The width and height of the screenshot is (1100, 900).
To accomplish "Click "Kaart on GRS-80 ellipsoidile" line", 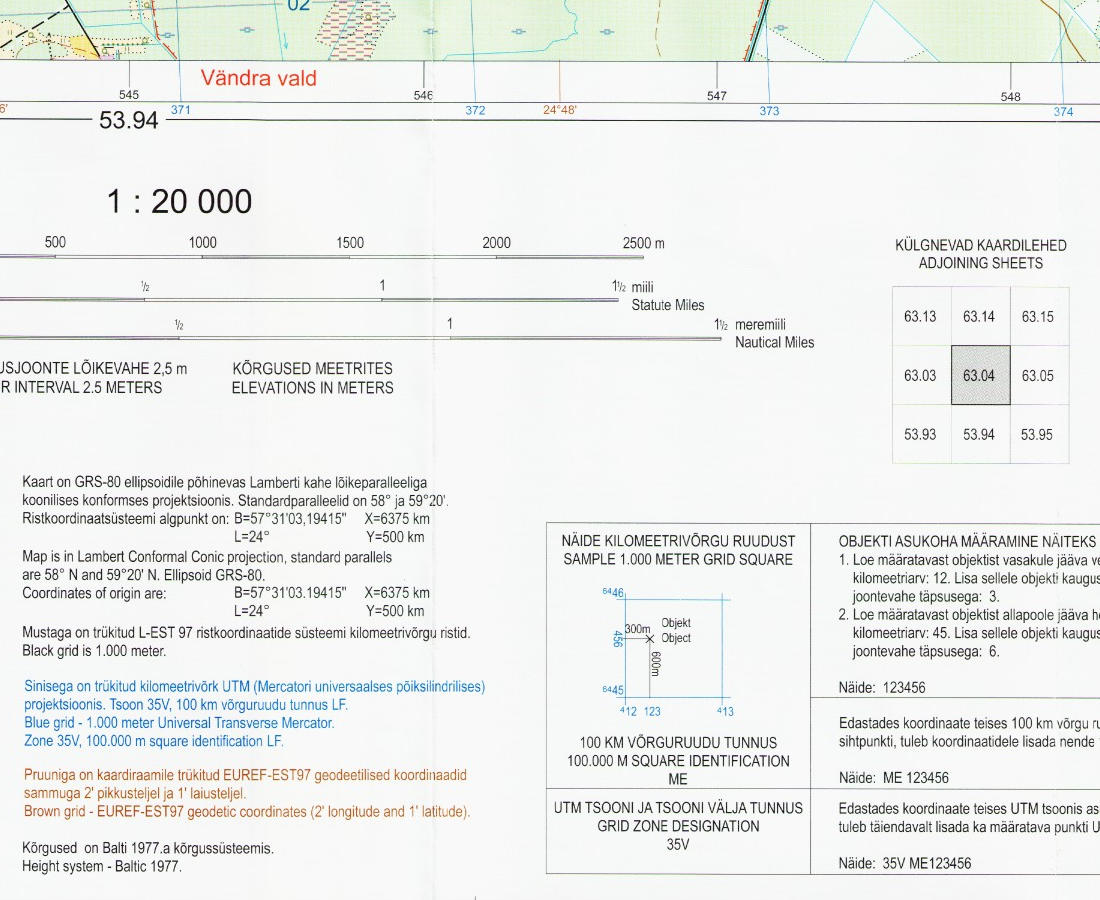I will point(224,483).
